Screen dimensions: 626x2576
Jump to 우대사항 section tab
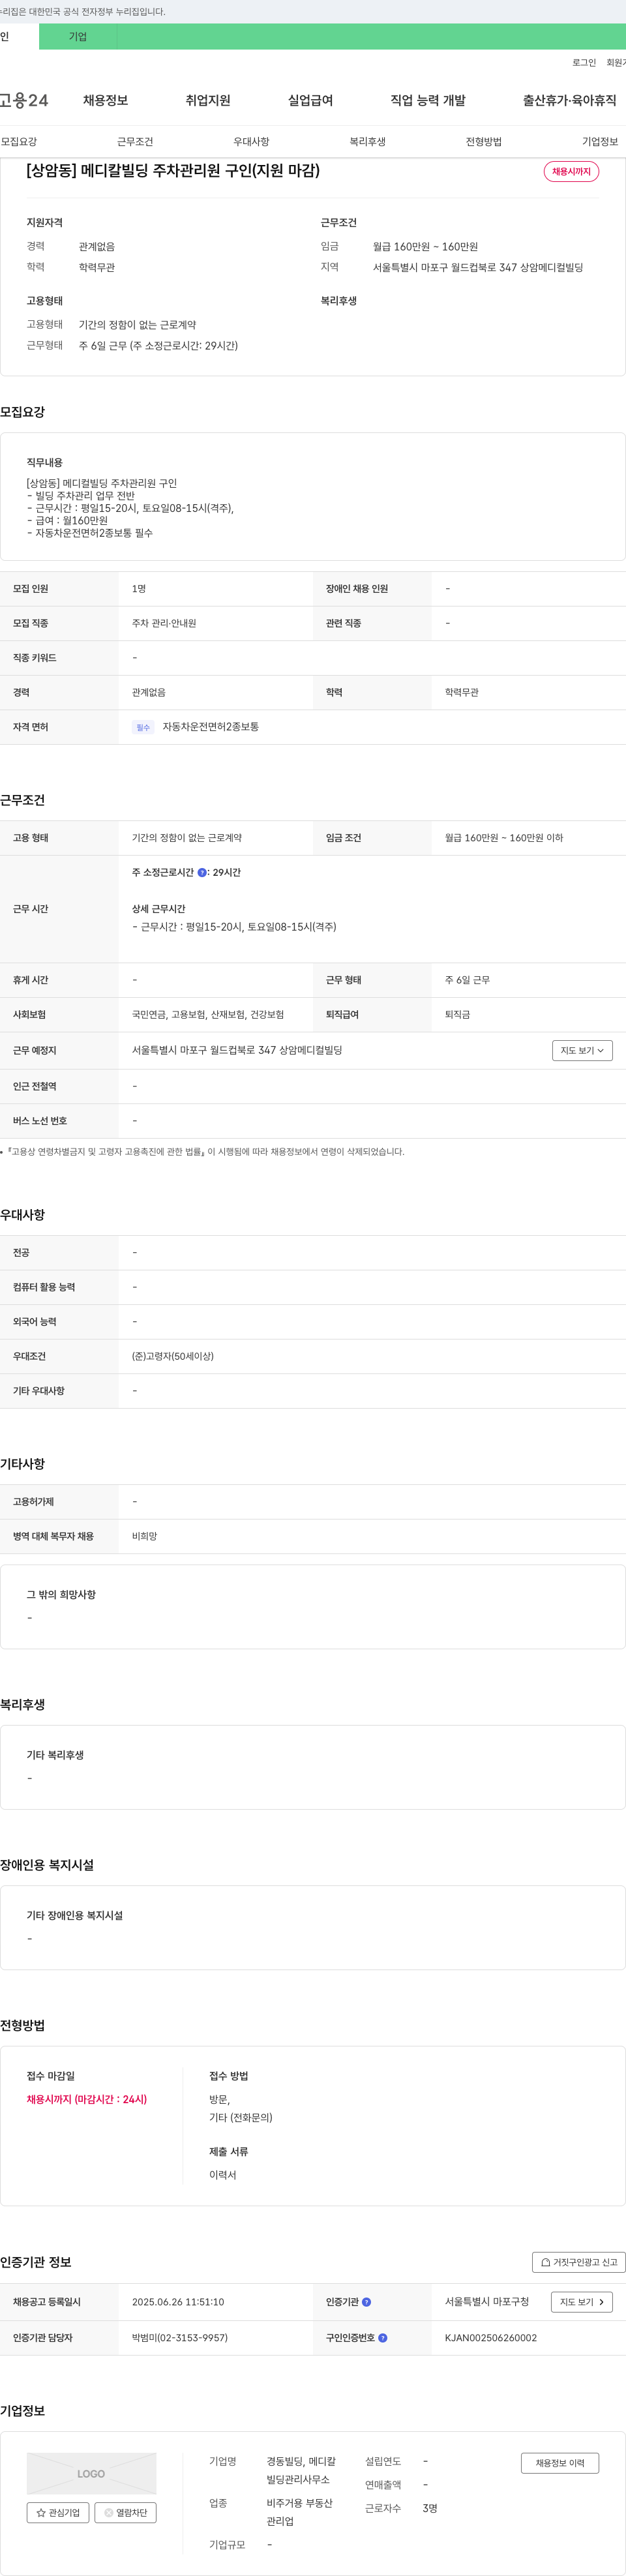pos(251,141)
